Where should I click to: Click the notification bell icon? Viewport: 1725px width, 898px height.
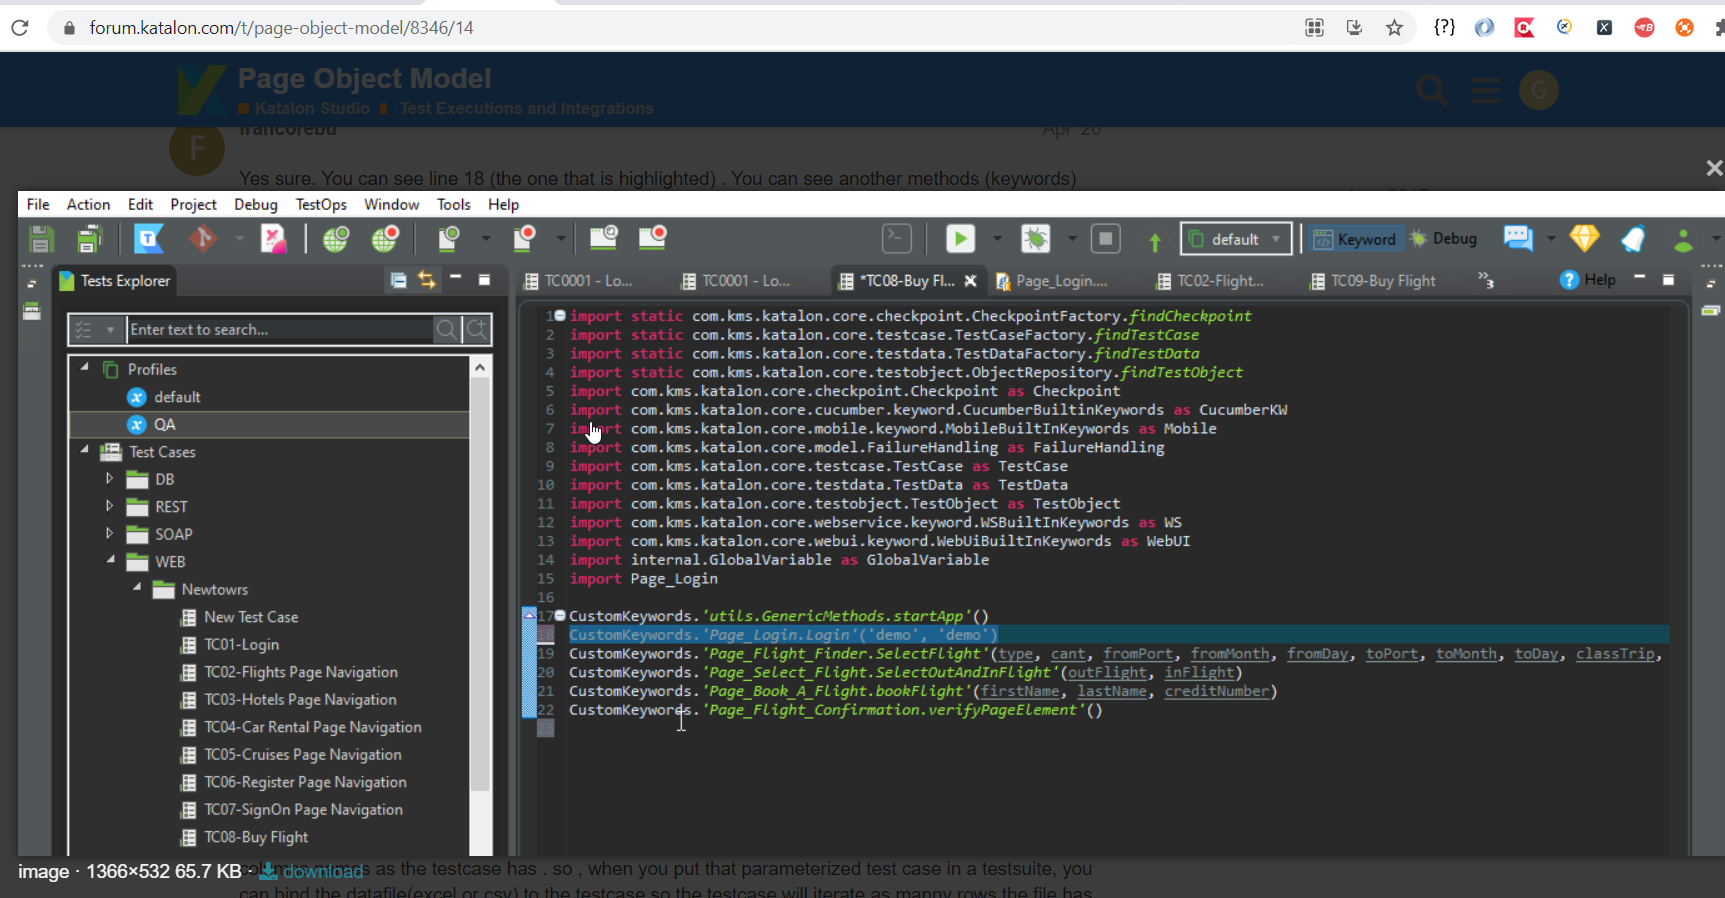click(1633, 239)
